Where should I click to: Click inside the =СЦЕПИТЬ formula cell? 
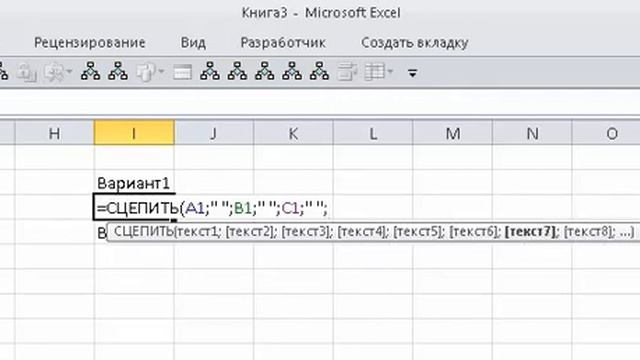click(134, 208)
